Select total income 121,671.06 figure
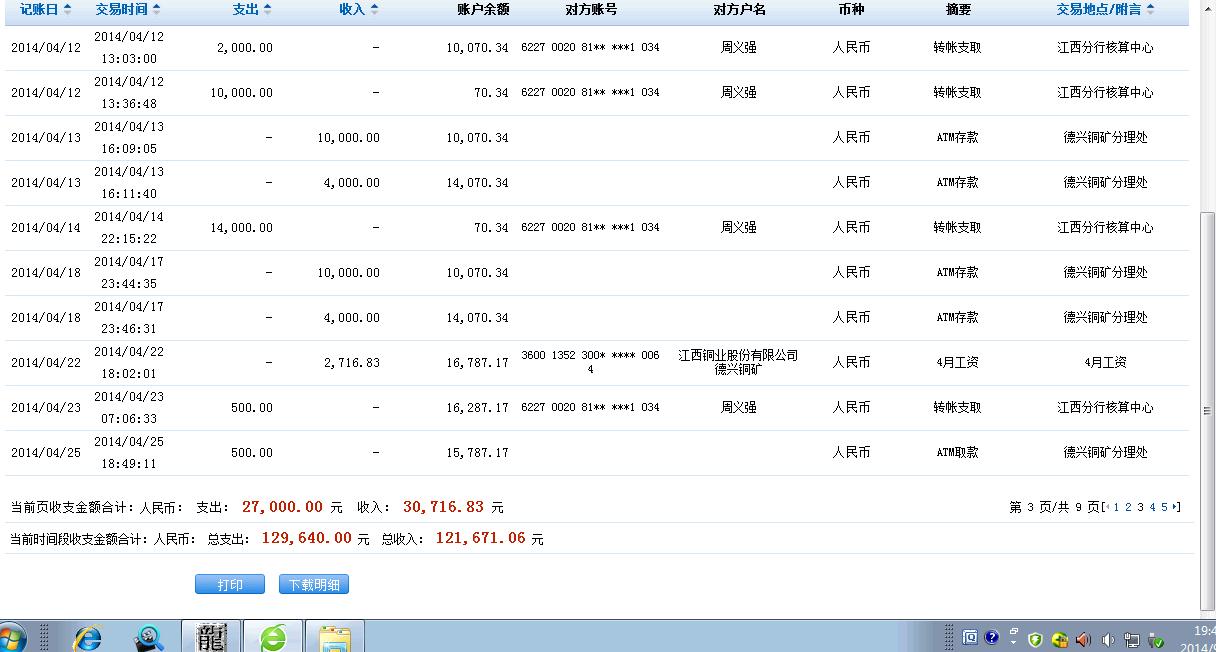The width and height of the screenshot is (1216, 652). [480, 538]
